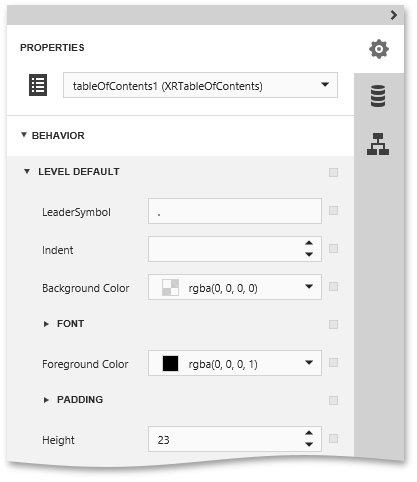Toggle the Height property marker
Image resolution: width=417 pixels, height=482 pixels.
(333, 438)
